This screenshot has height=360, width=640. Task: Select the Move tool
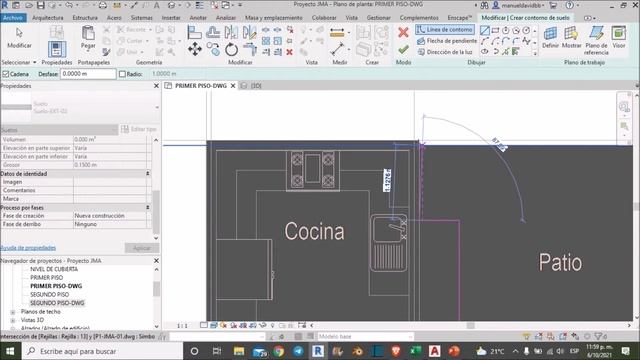(195, 49)
